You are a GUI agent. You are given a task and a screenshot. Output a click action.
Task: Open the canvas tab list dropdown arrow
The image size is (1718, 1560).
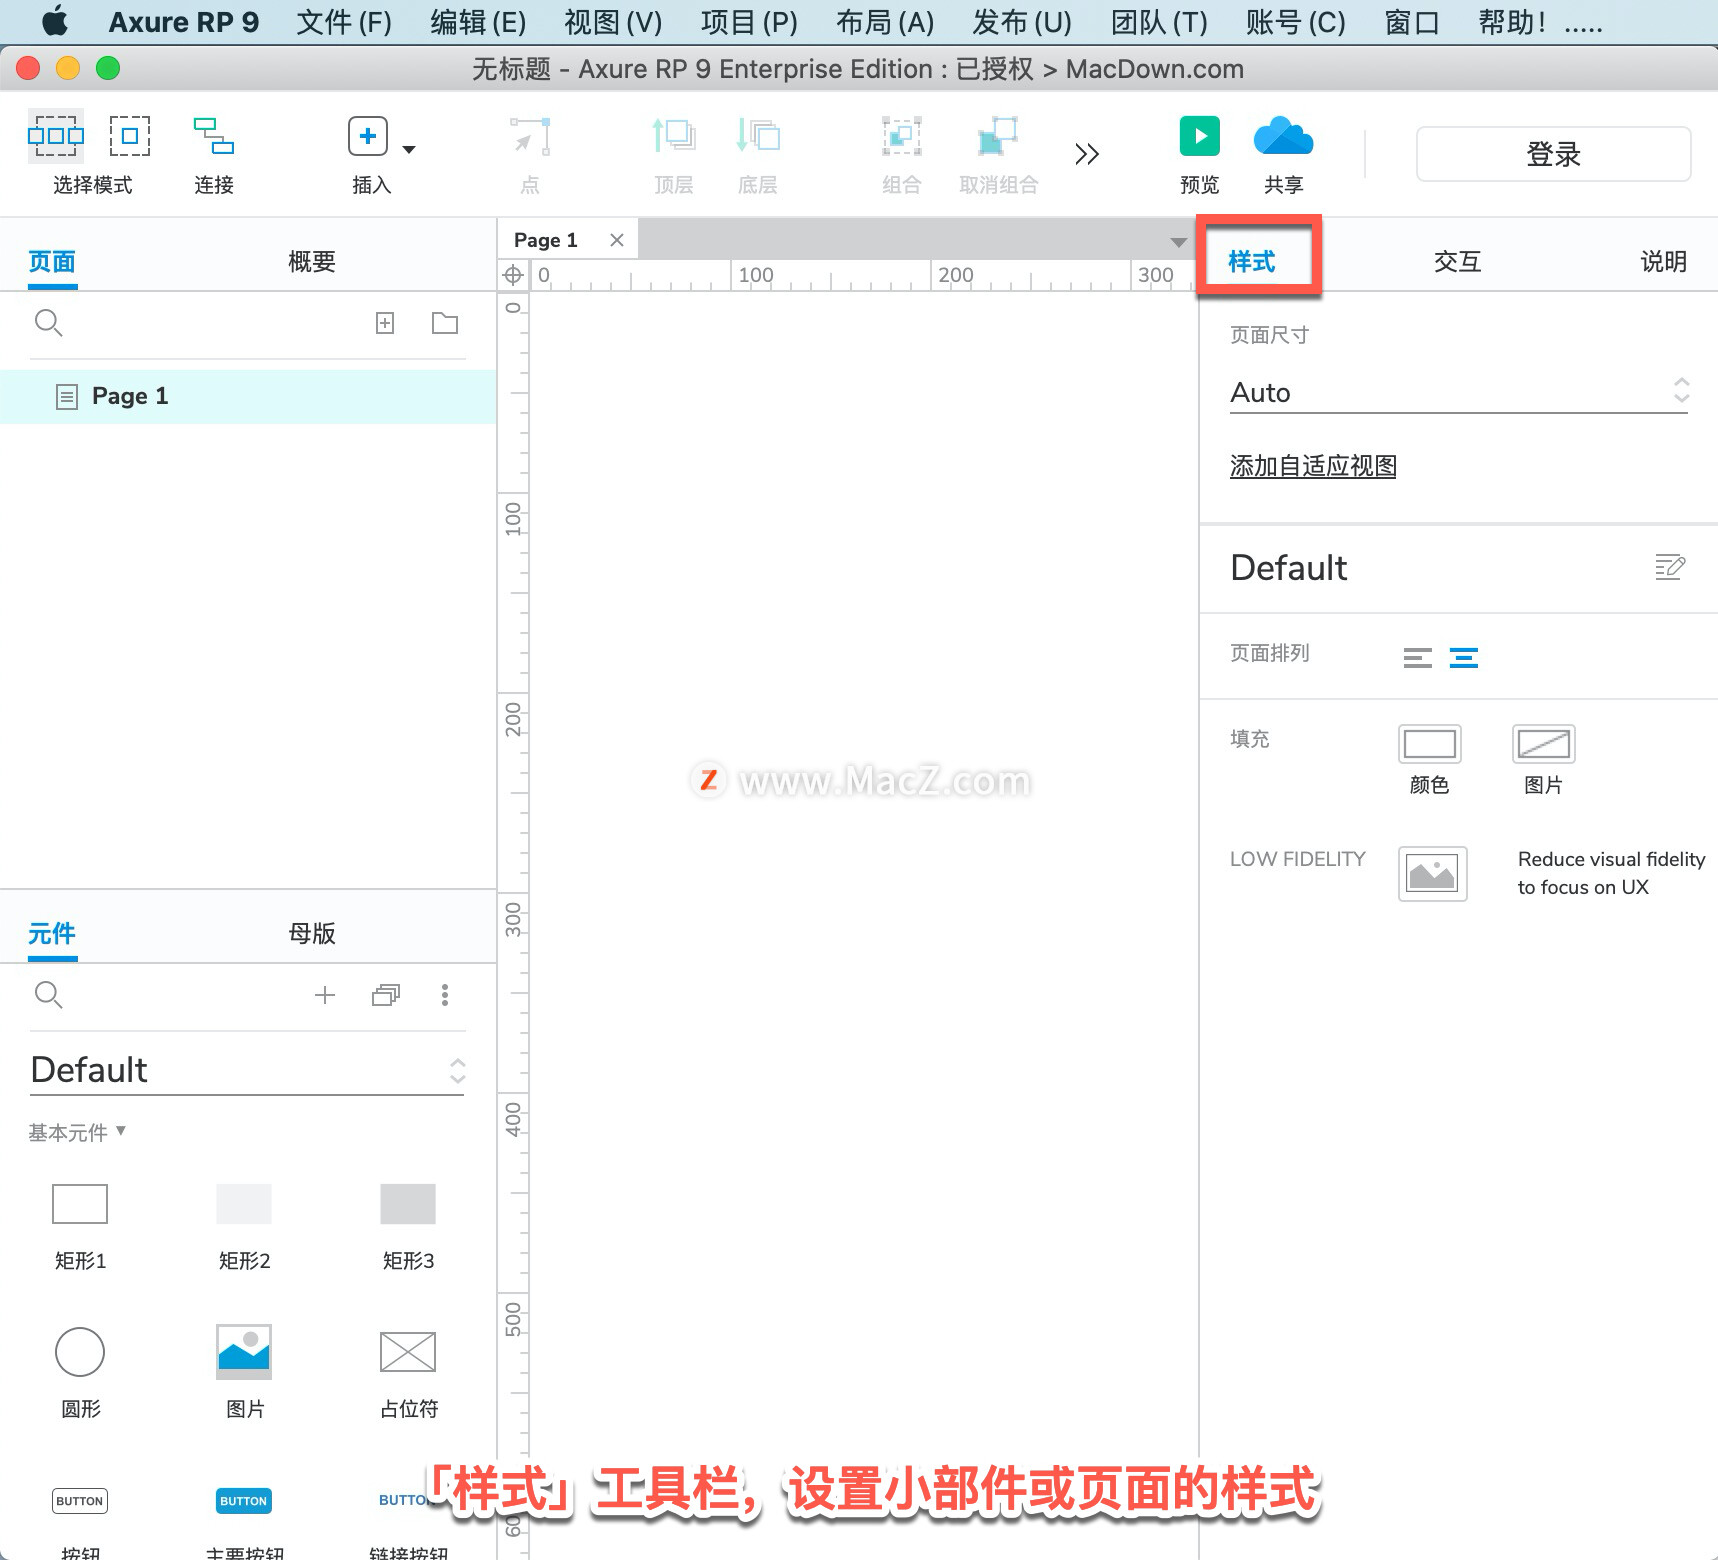pyautogui.click(x=1179, y=242)
